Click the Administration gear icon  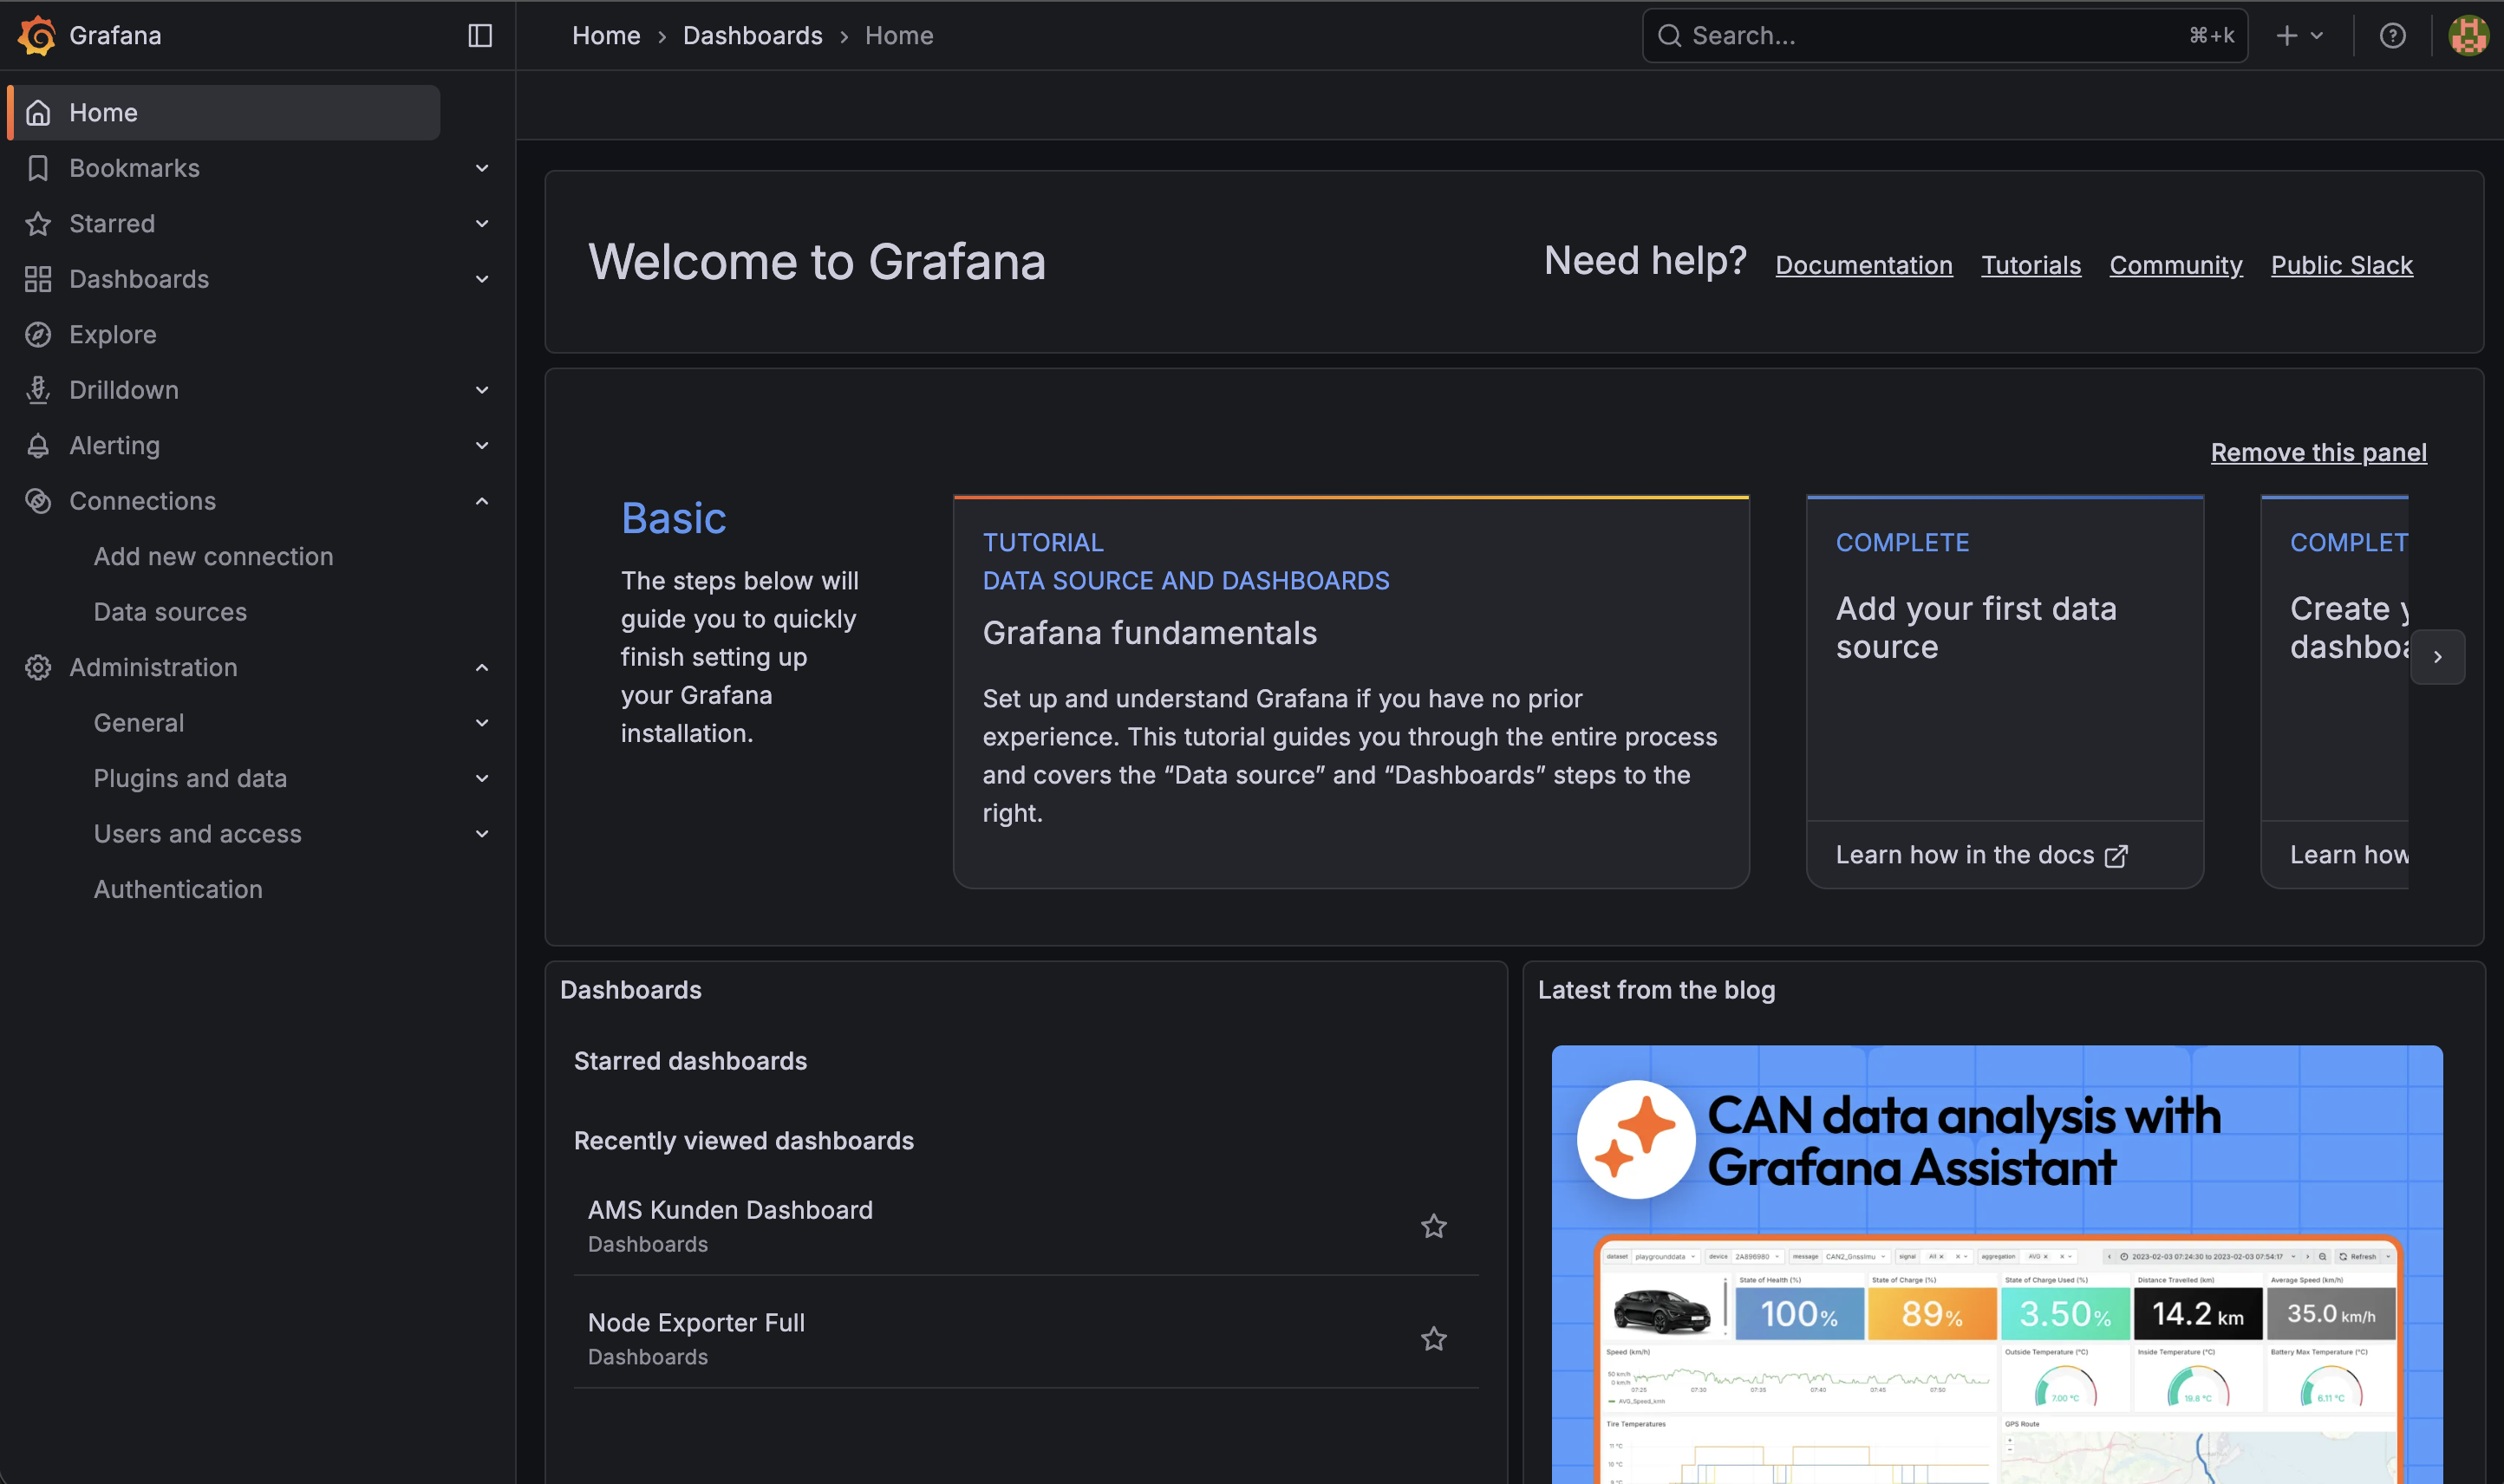coord(38,667)
